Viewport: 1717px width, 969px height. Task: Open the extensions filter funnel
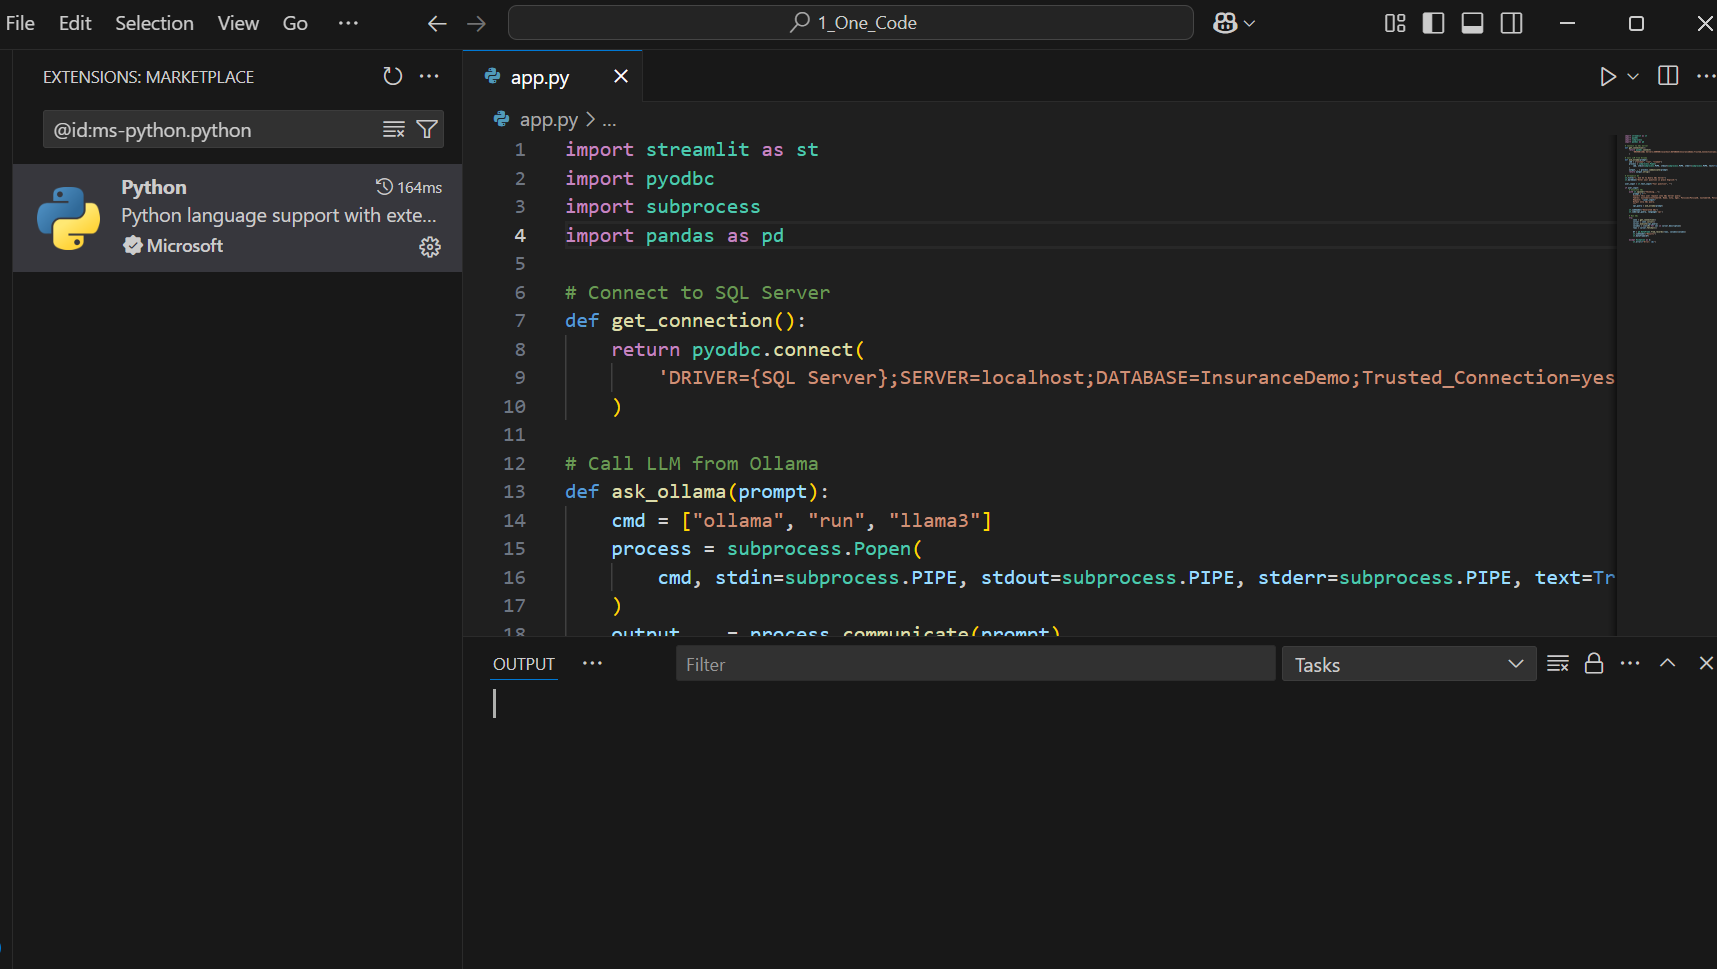click(427, 129)
